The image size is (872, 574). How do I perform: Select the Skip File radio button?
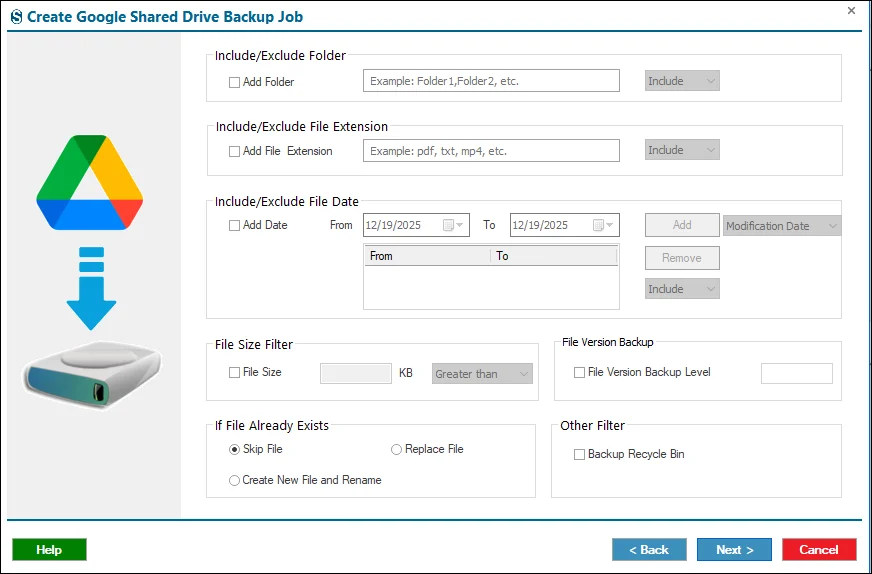(234, 449)
